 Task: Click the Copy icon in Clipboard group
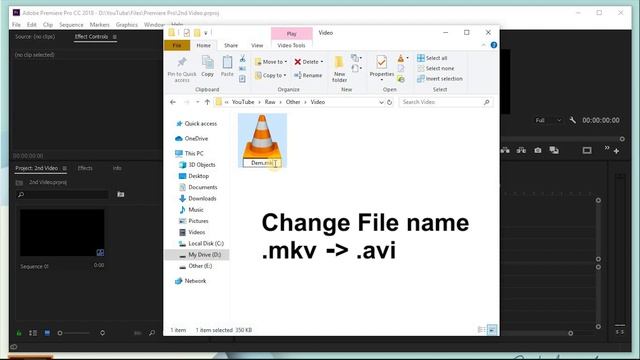pos(207,62)
